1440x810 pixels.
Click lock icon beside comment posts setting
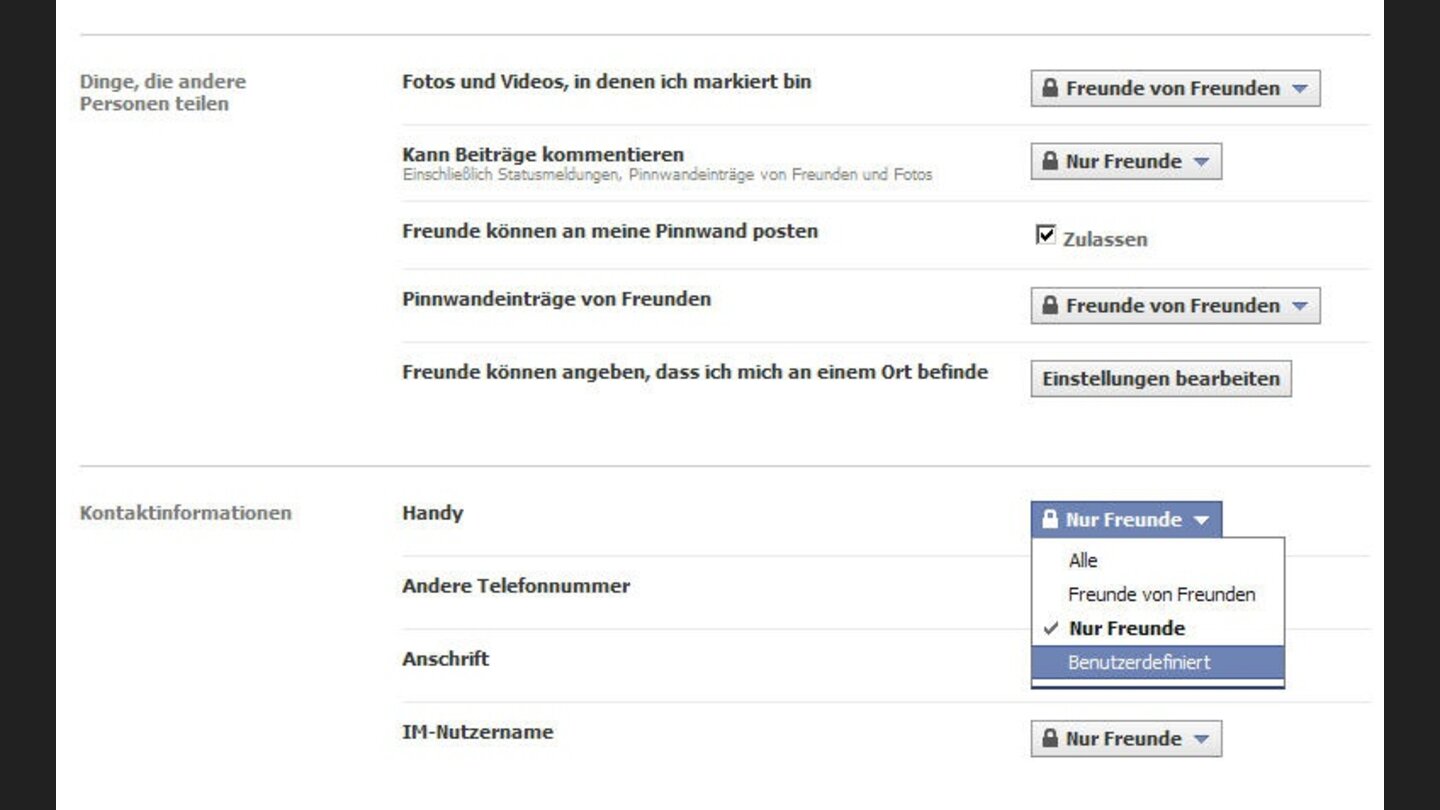pos(1049,161)
